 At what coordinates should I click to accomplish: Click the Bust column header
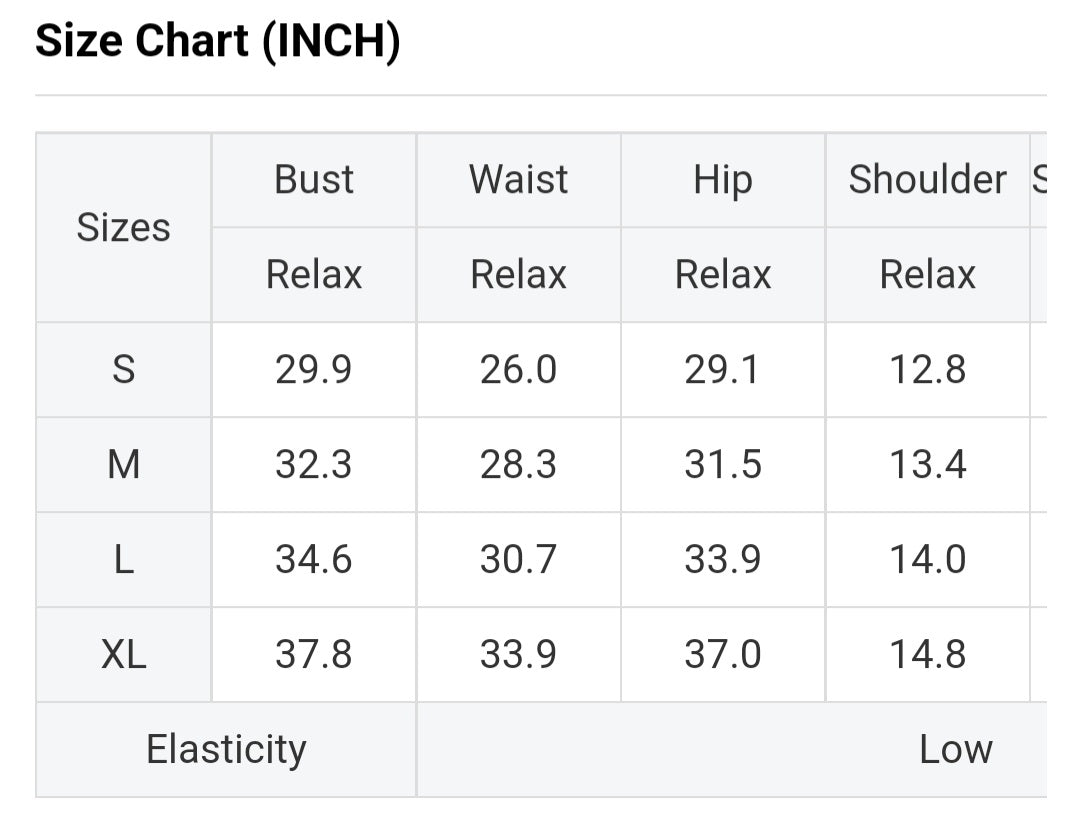314,180
